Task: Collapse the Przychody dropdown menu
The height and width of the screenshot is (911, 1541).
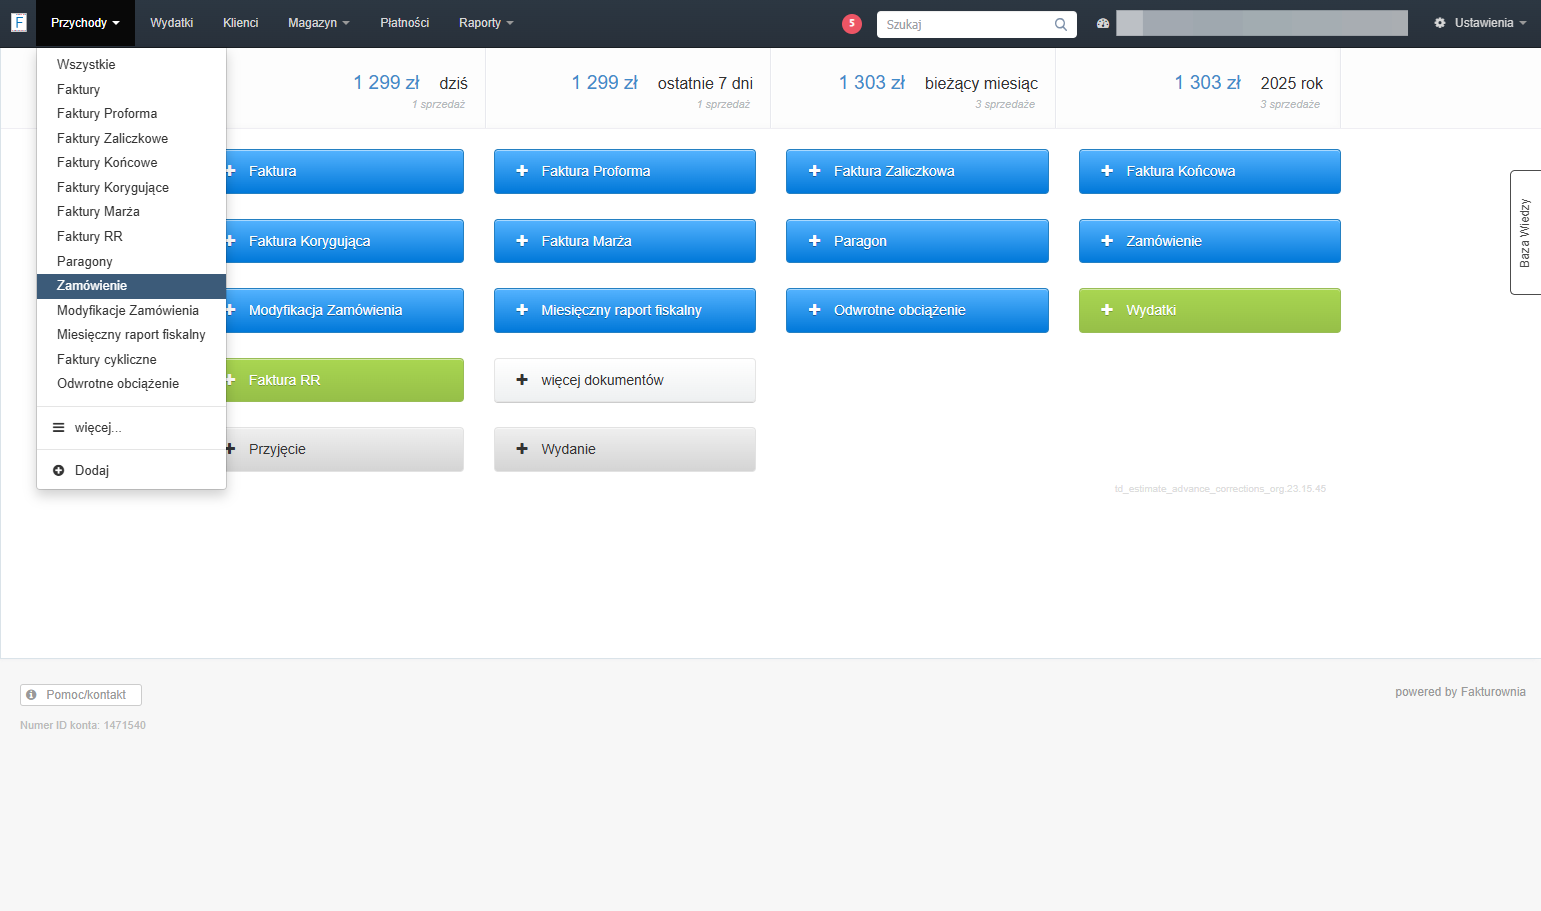Action: tap(85, 23)
